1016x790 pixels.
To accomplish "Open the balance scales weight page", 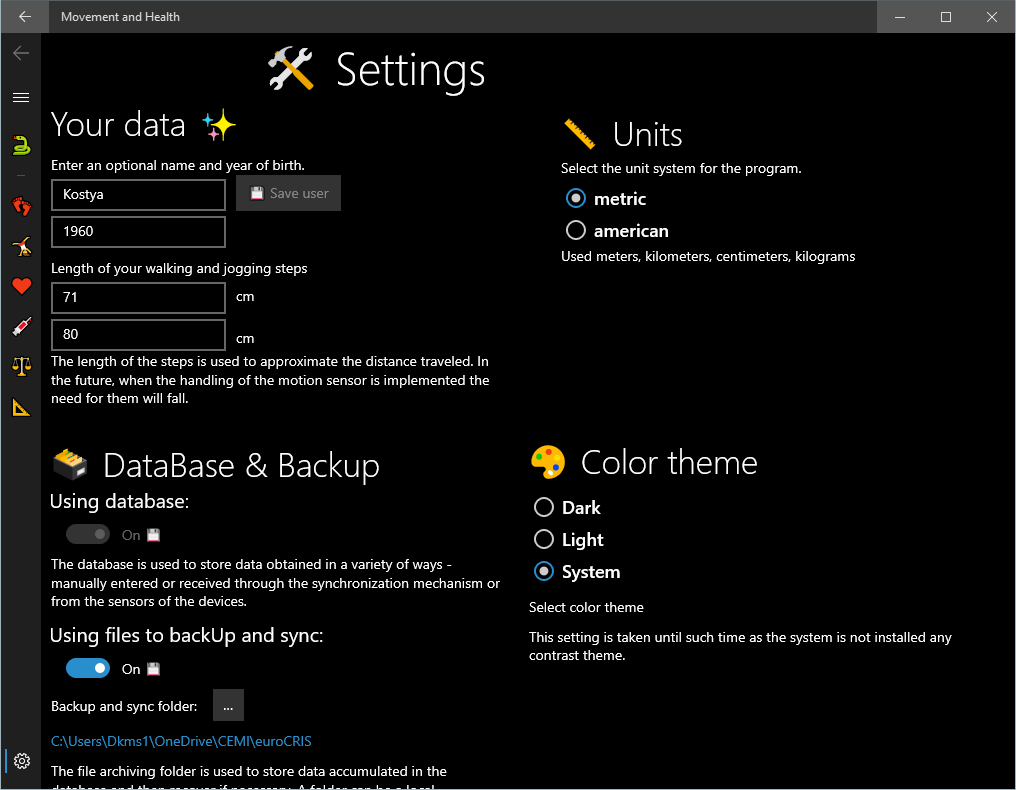I will (x=21, y=367).
